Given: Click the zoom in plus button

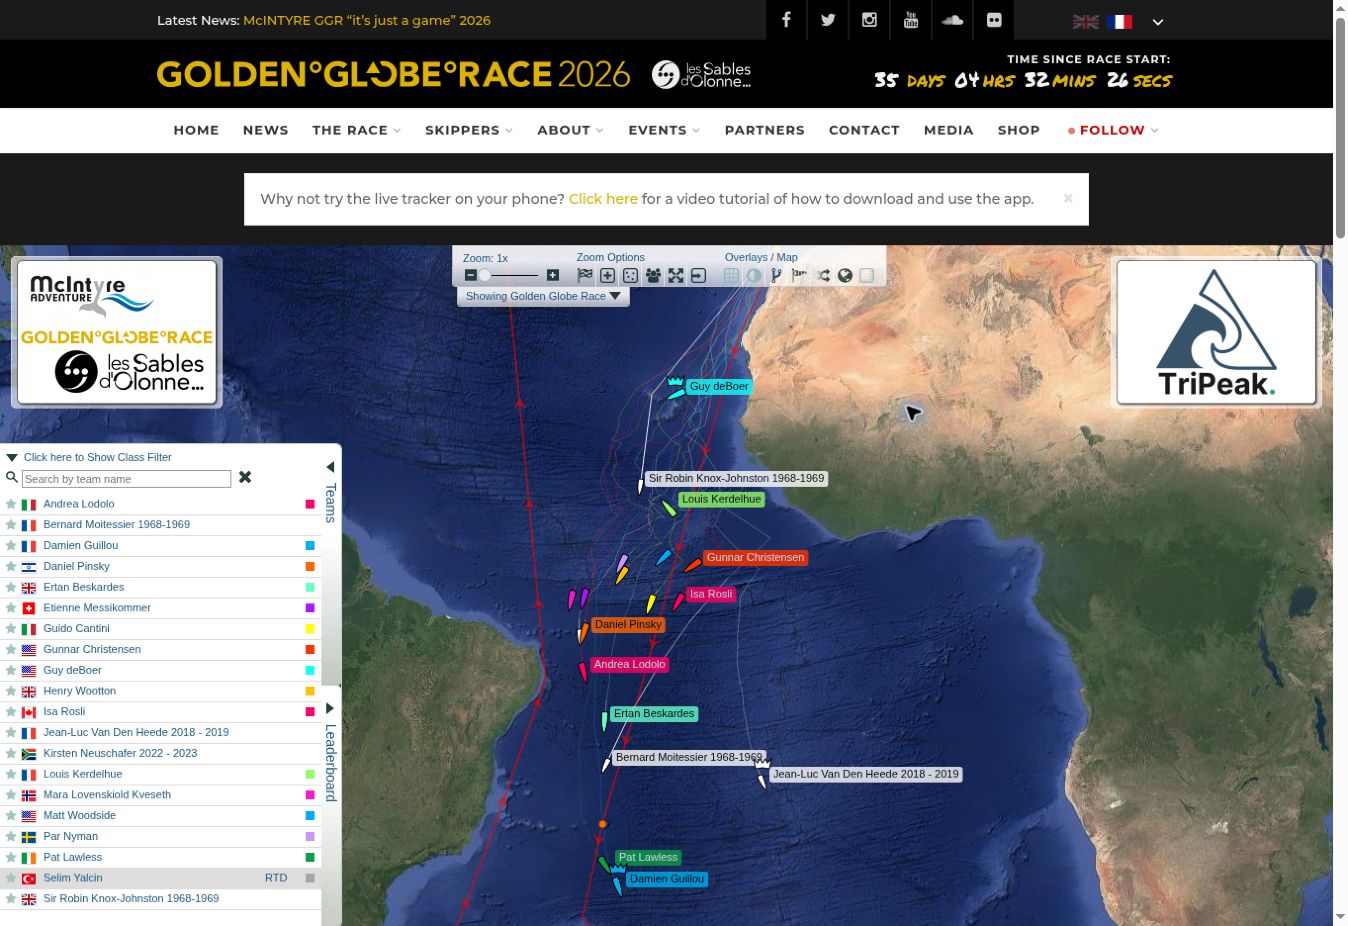Looking at the screenshot, I should tap(553, 275).
